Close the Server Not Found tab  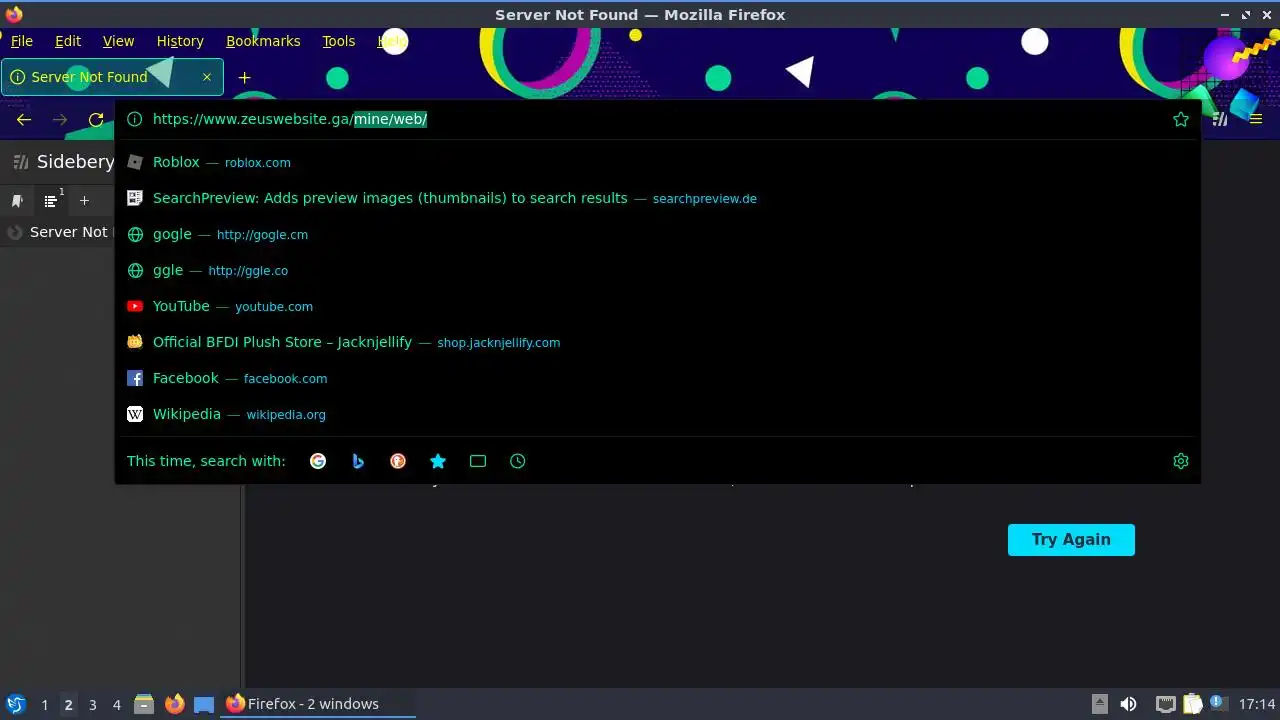tap(207, 77)
